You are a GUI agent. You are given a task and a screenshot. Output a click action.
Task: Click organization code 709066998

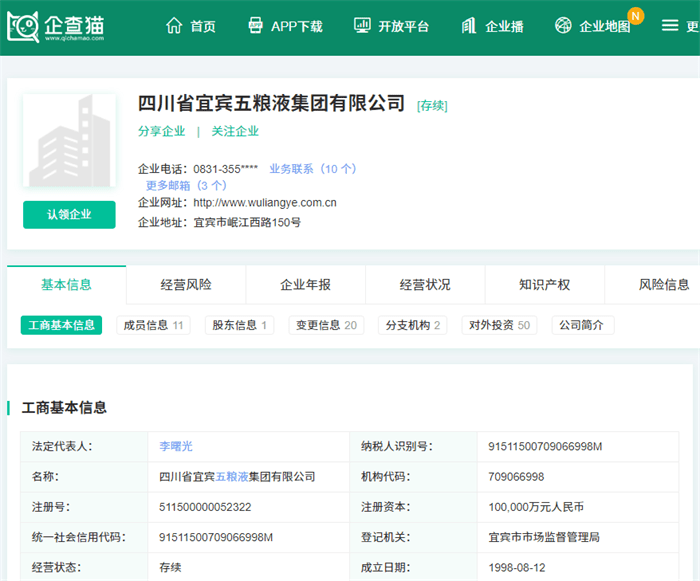(516, 477)
